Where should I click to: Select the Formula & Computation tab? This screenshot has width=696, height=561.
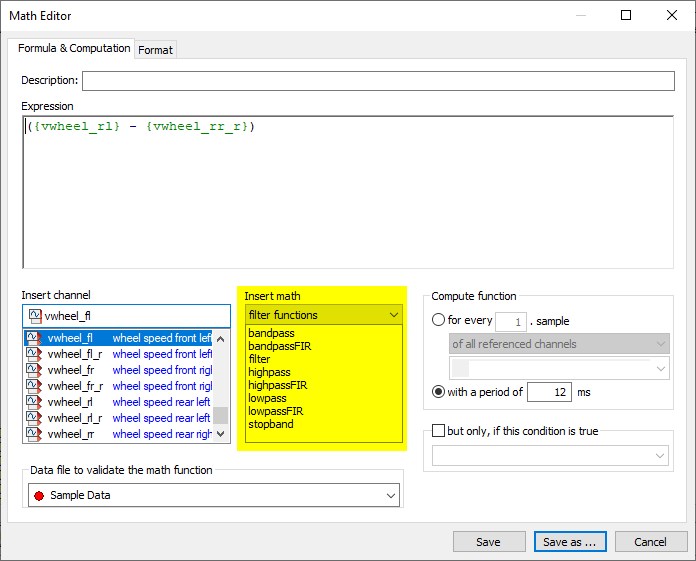[x=74, y=48]
